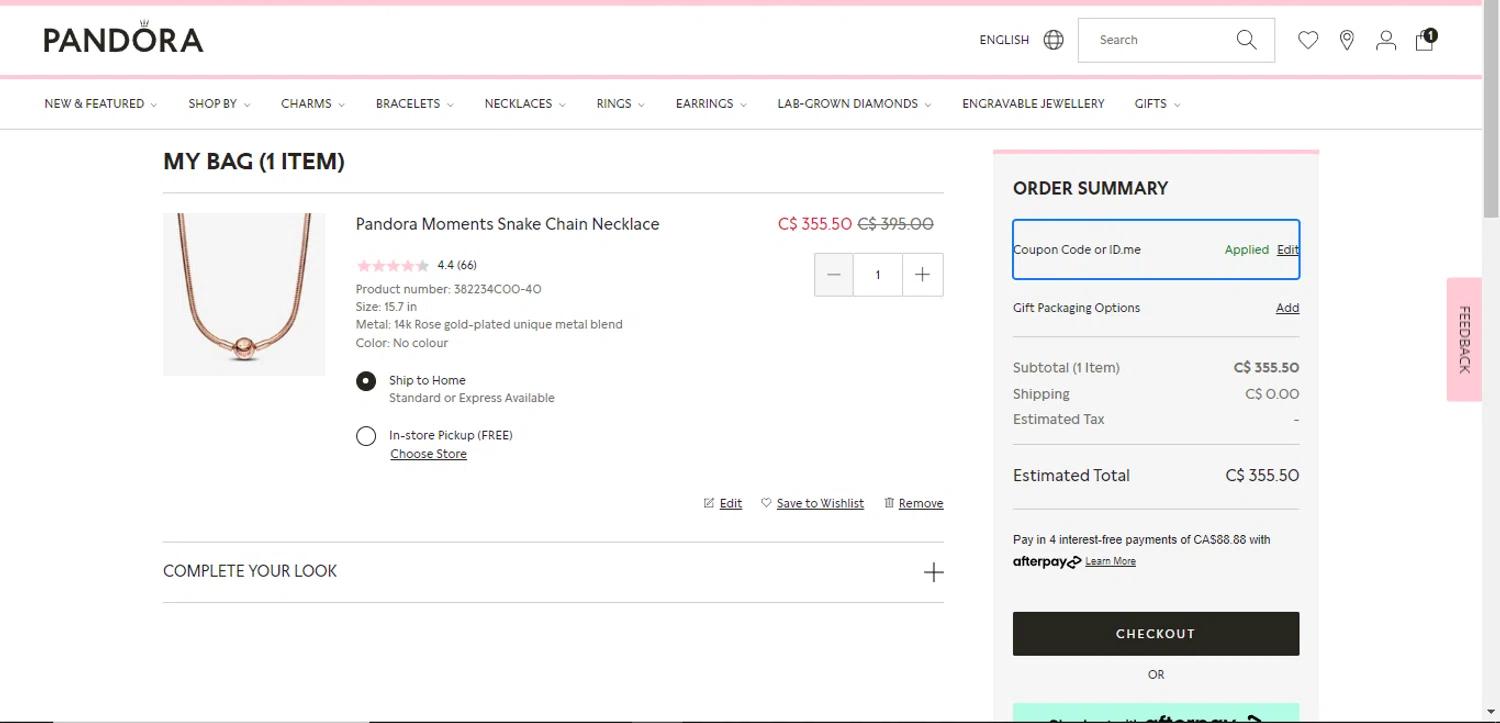
Task: Open Earrings menu
Action: (710, 104)
